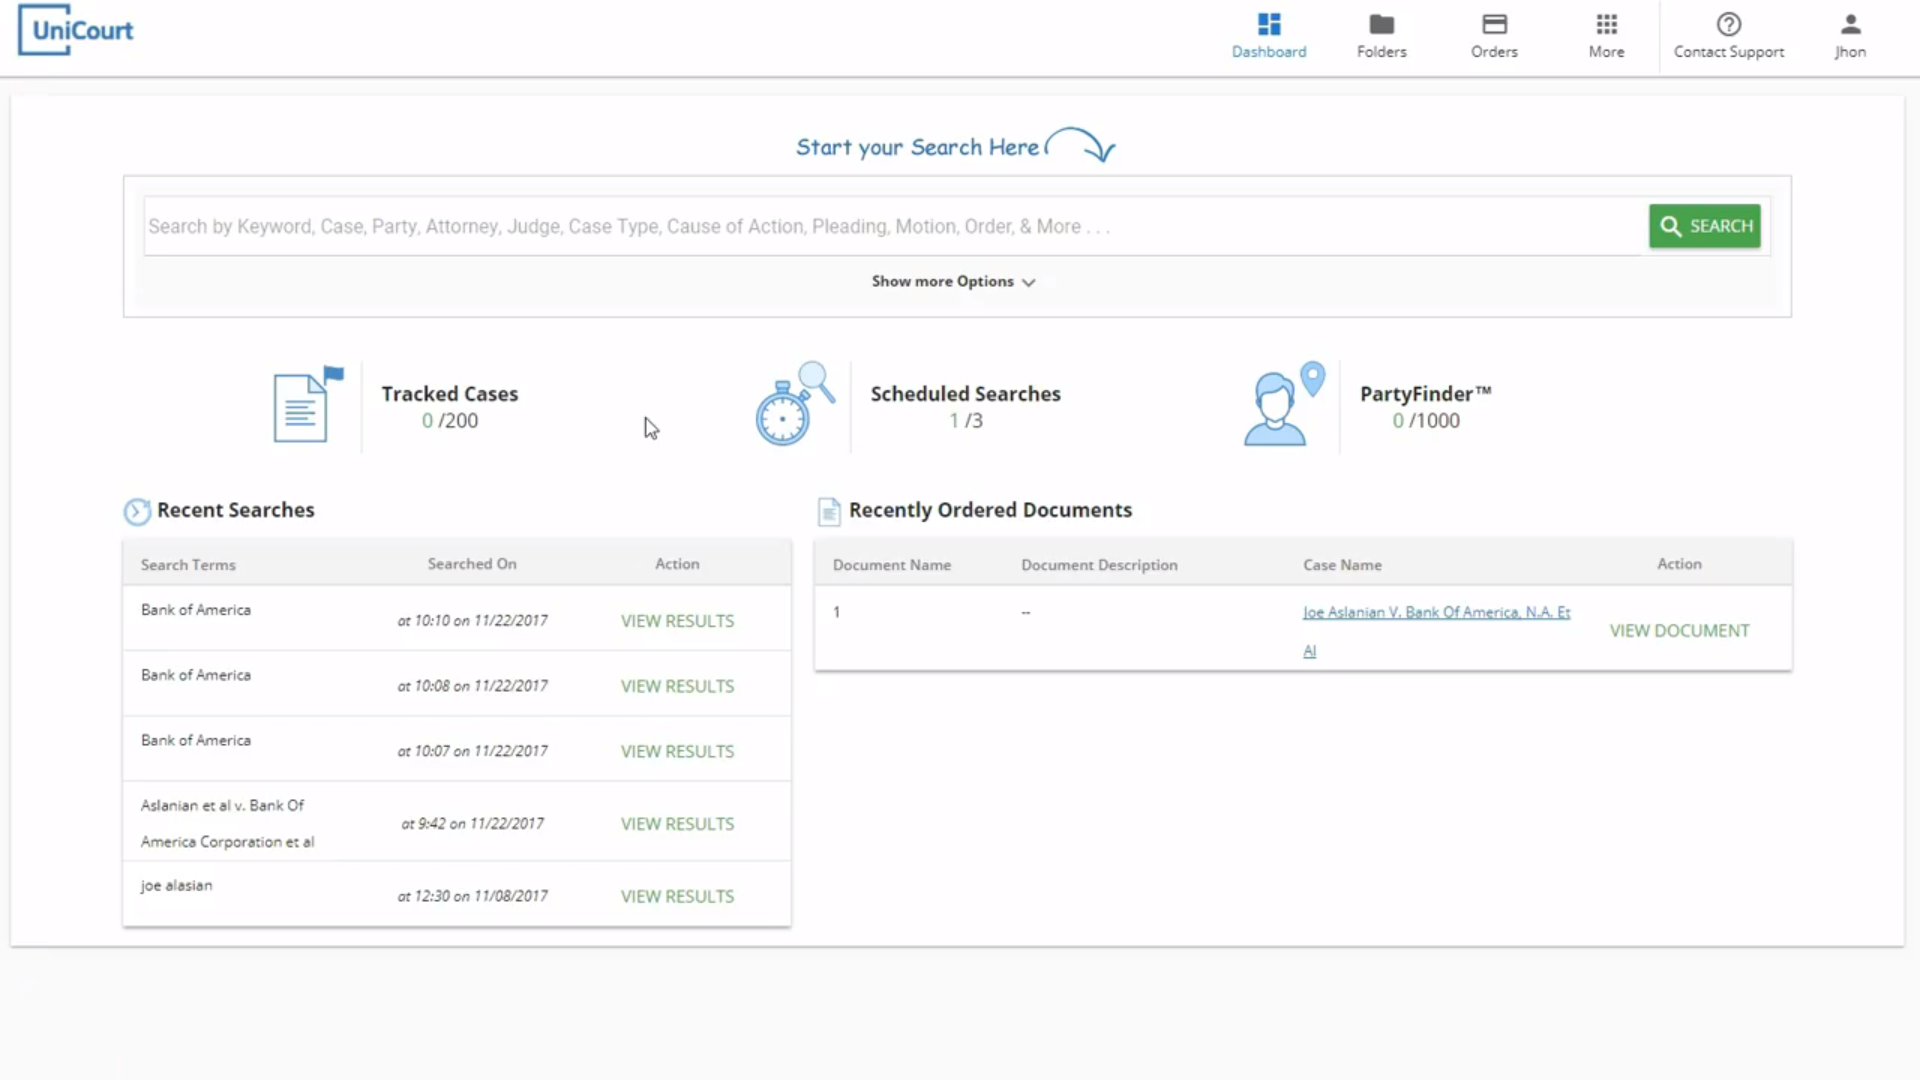View results for Aslanian et al search
This screenshot has height=1080, width=1920.
[677, 824]
